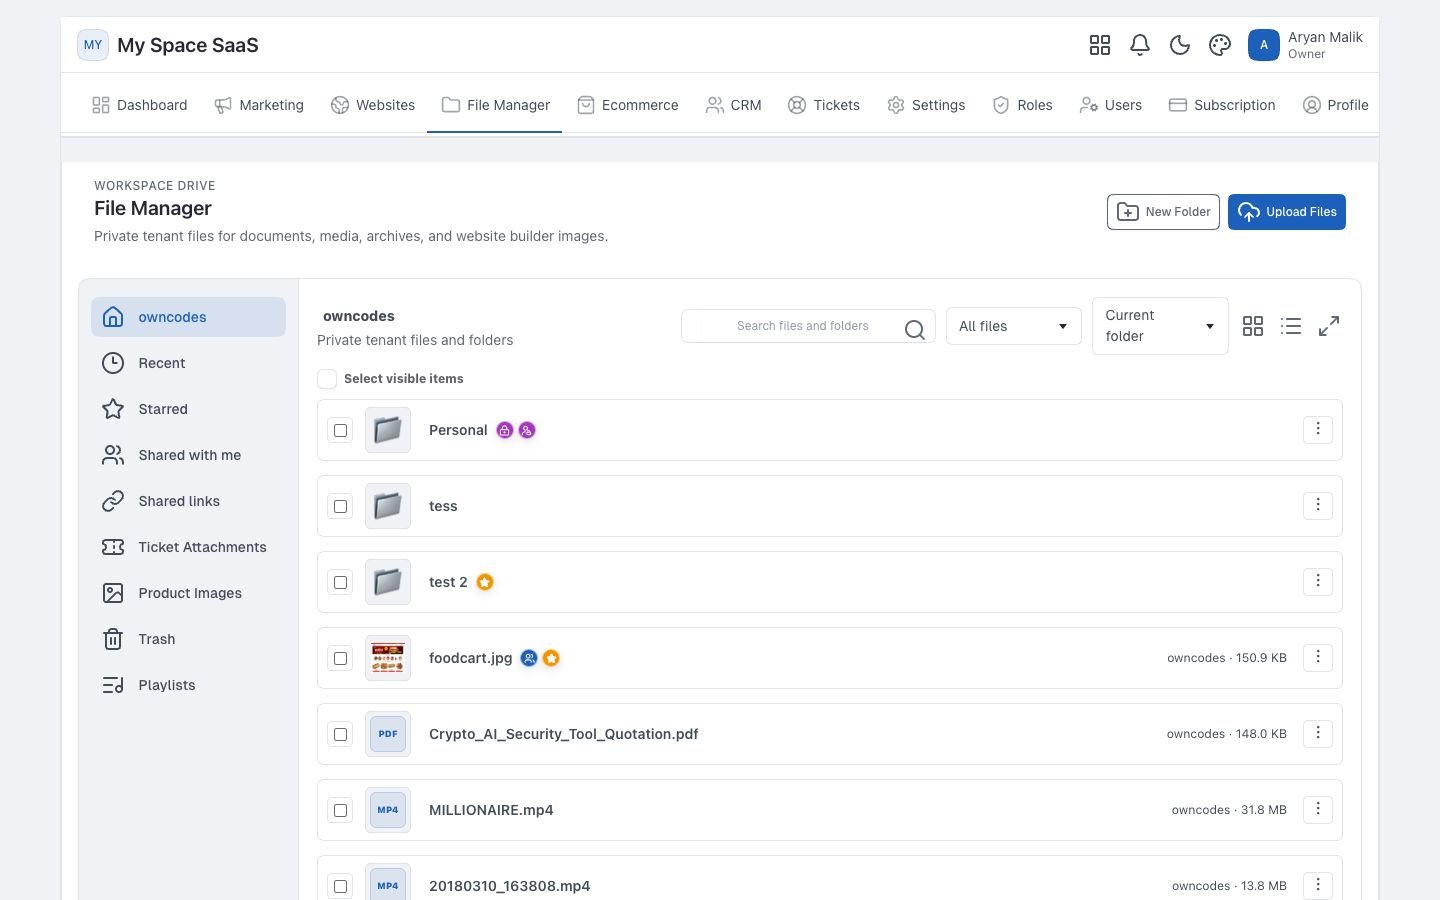This screenshot has width=1440, height=900.
Task: Open foodcart.jpg thumbnail preview
Action: click(388, 658)
